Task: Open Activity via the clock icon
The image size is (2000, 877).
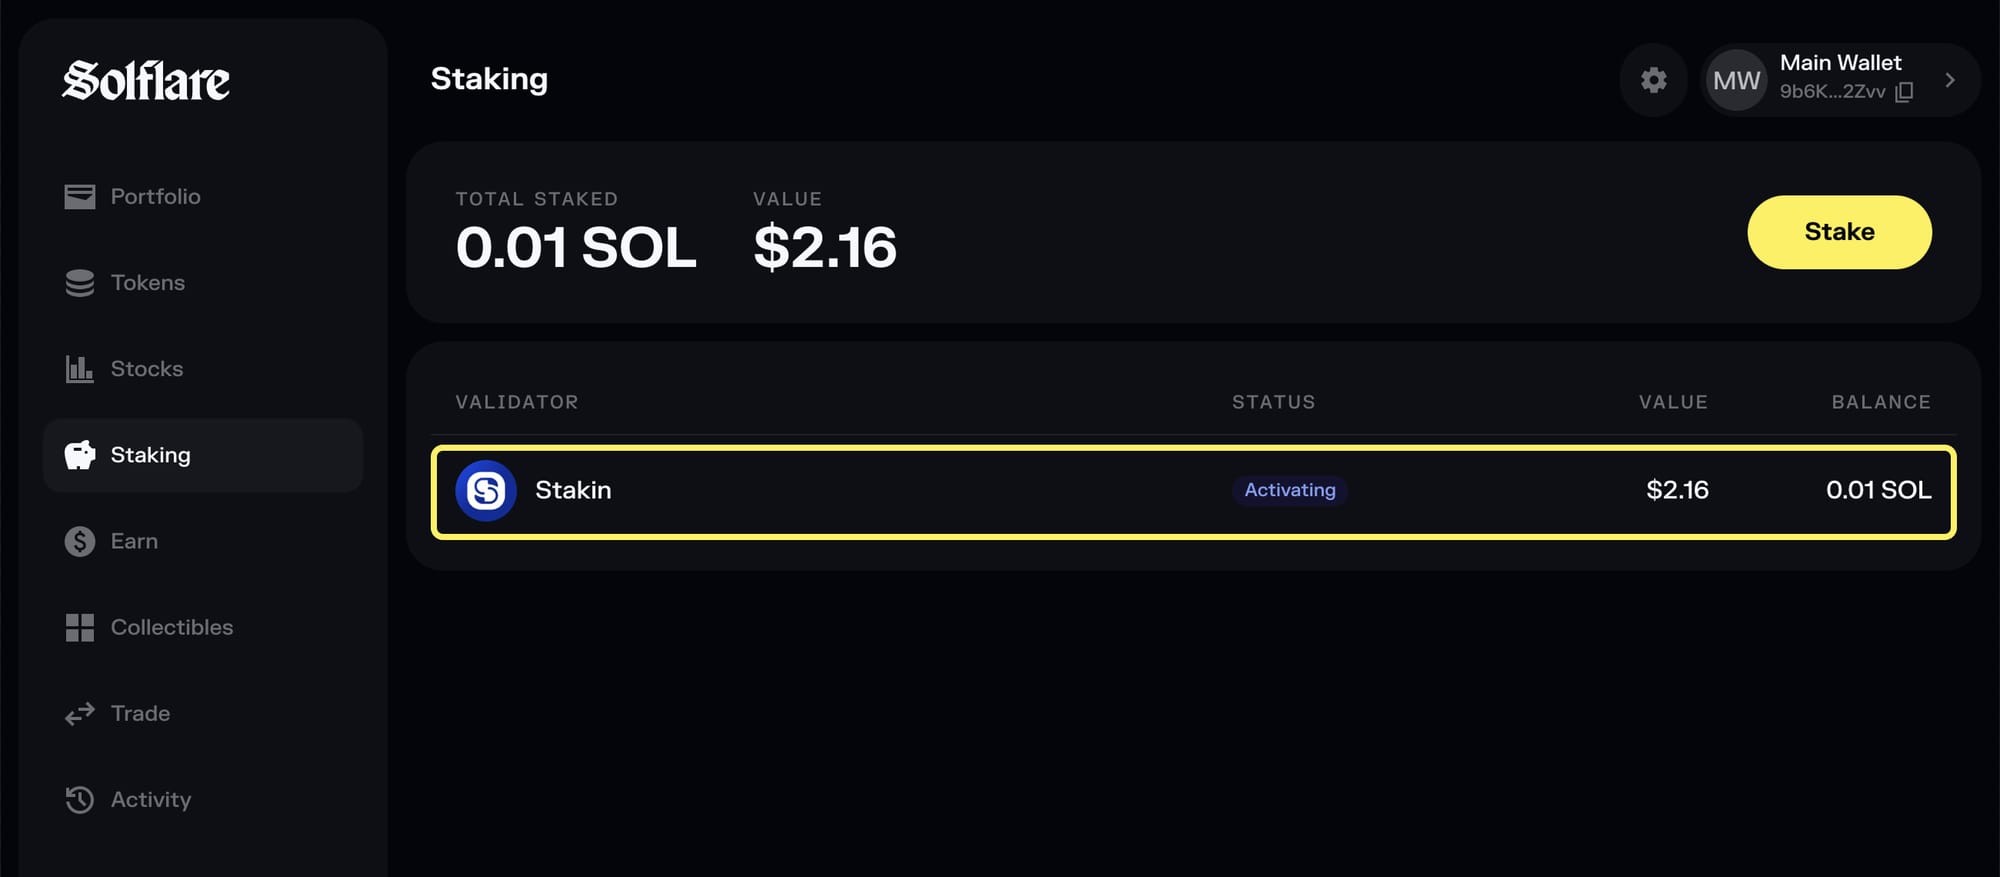Action: pyautogui.click(x=80, y=799)
